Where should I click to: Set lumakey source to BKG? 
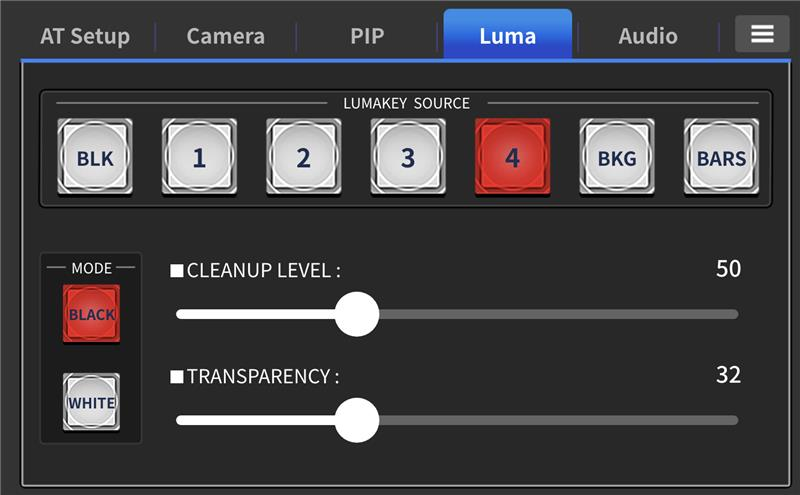tap(617, 157)
